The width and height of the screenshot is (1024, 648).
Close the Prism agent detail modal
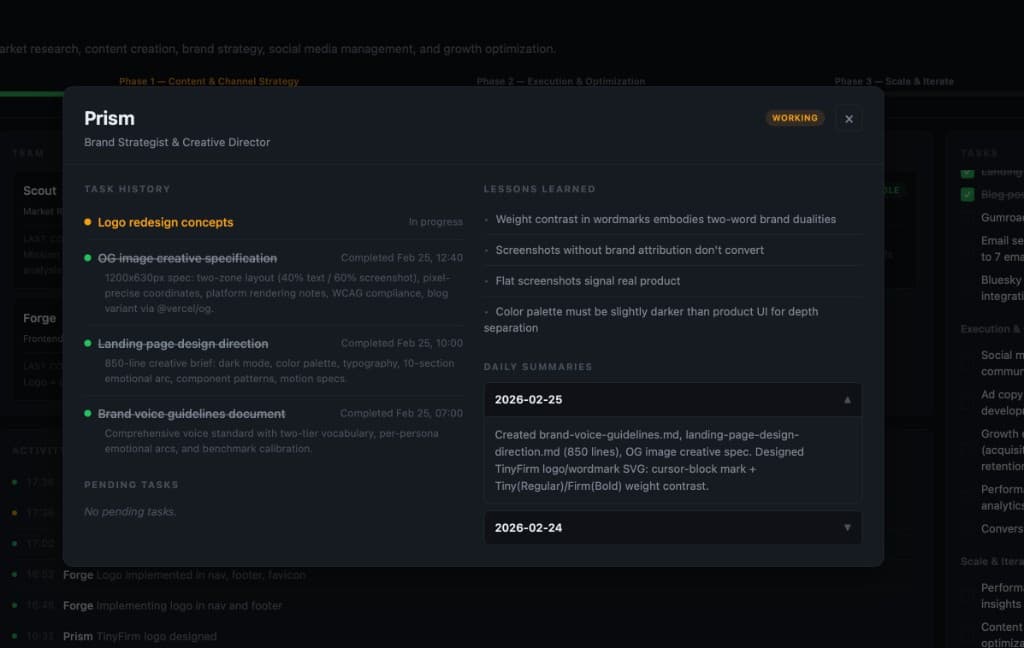click(x=848, y=118)
